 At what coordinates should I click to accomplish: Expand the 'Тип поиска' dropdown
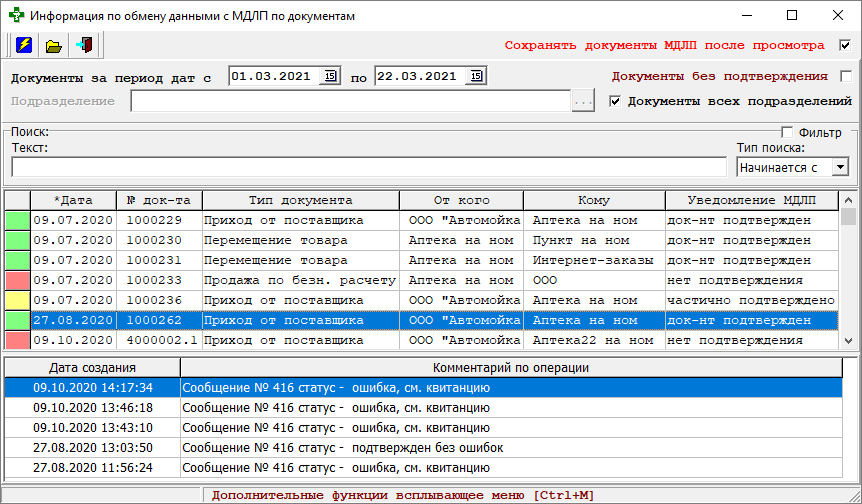pyautogui.click(x=840, y=167)
